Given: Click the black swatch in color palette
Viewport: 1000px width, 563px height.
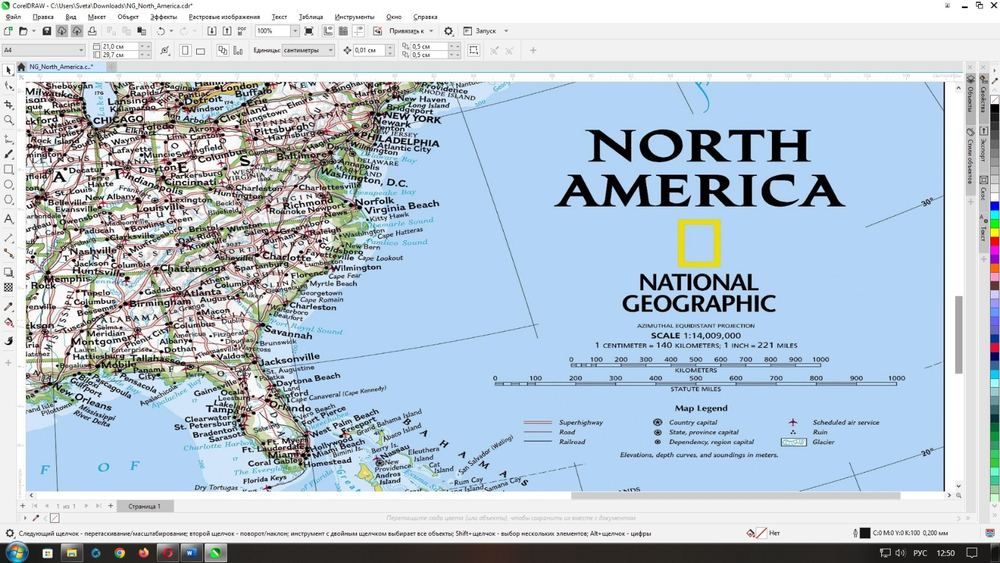Looking at the screenshot, I should point(994,110).
